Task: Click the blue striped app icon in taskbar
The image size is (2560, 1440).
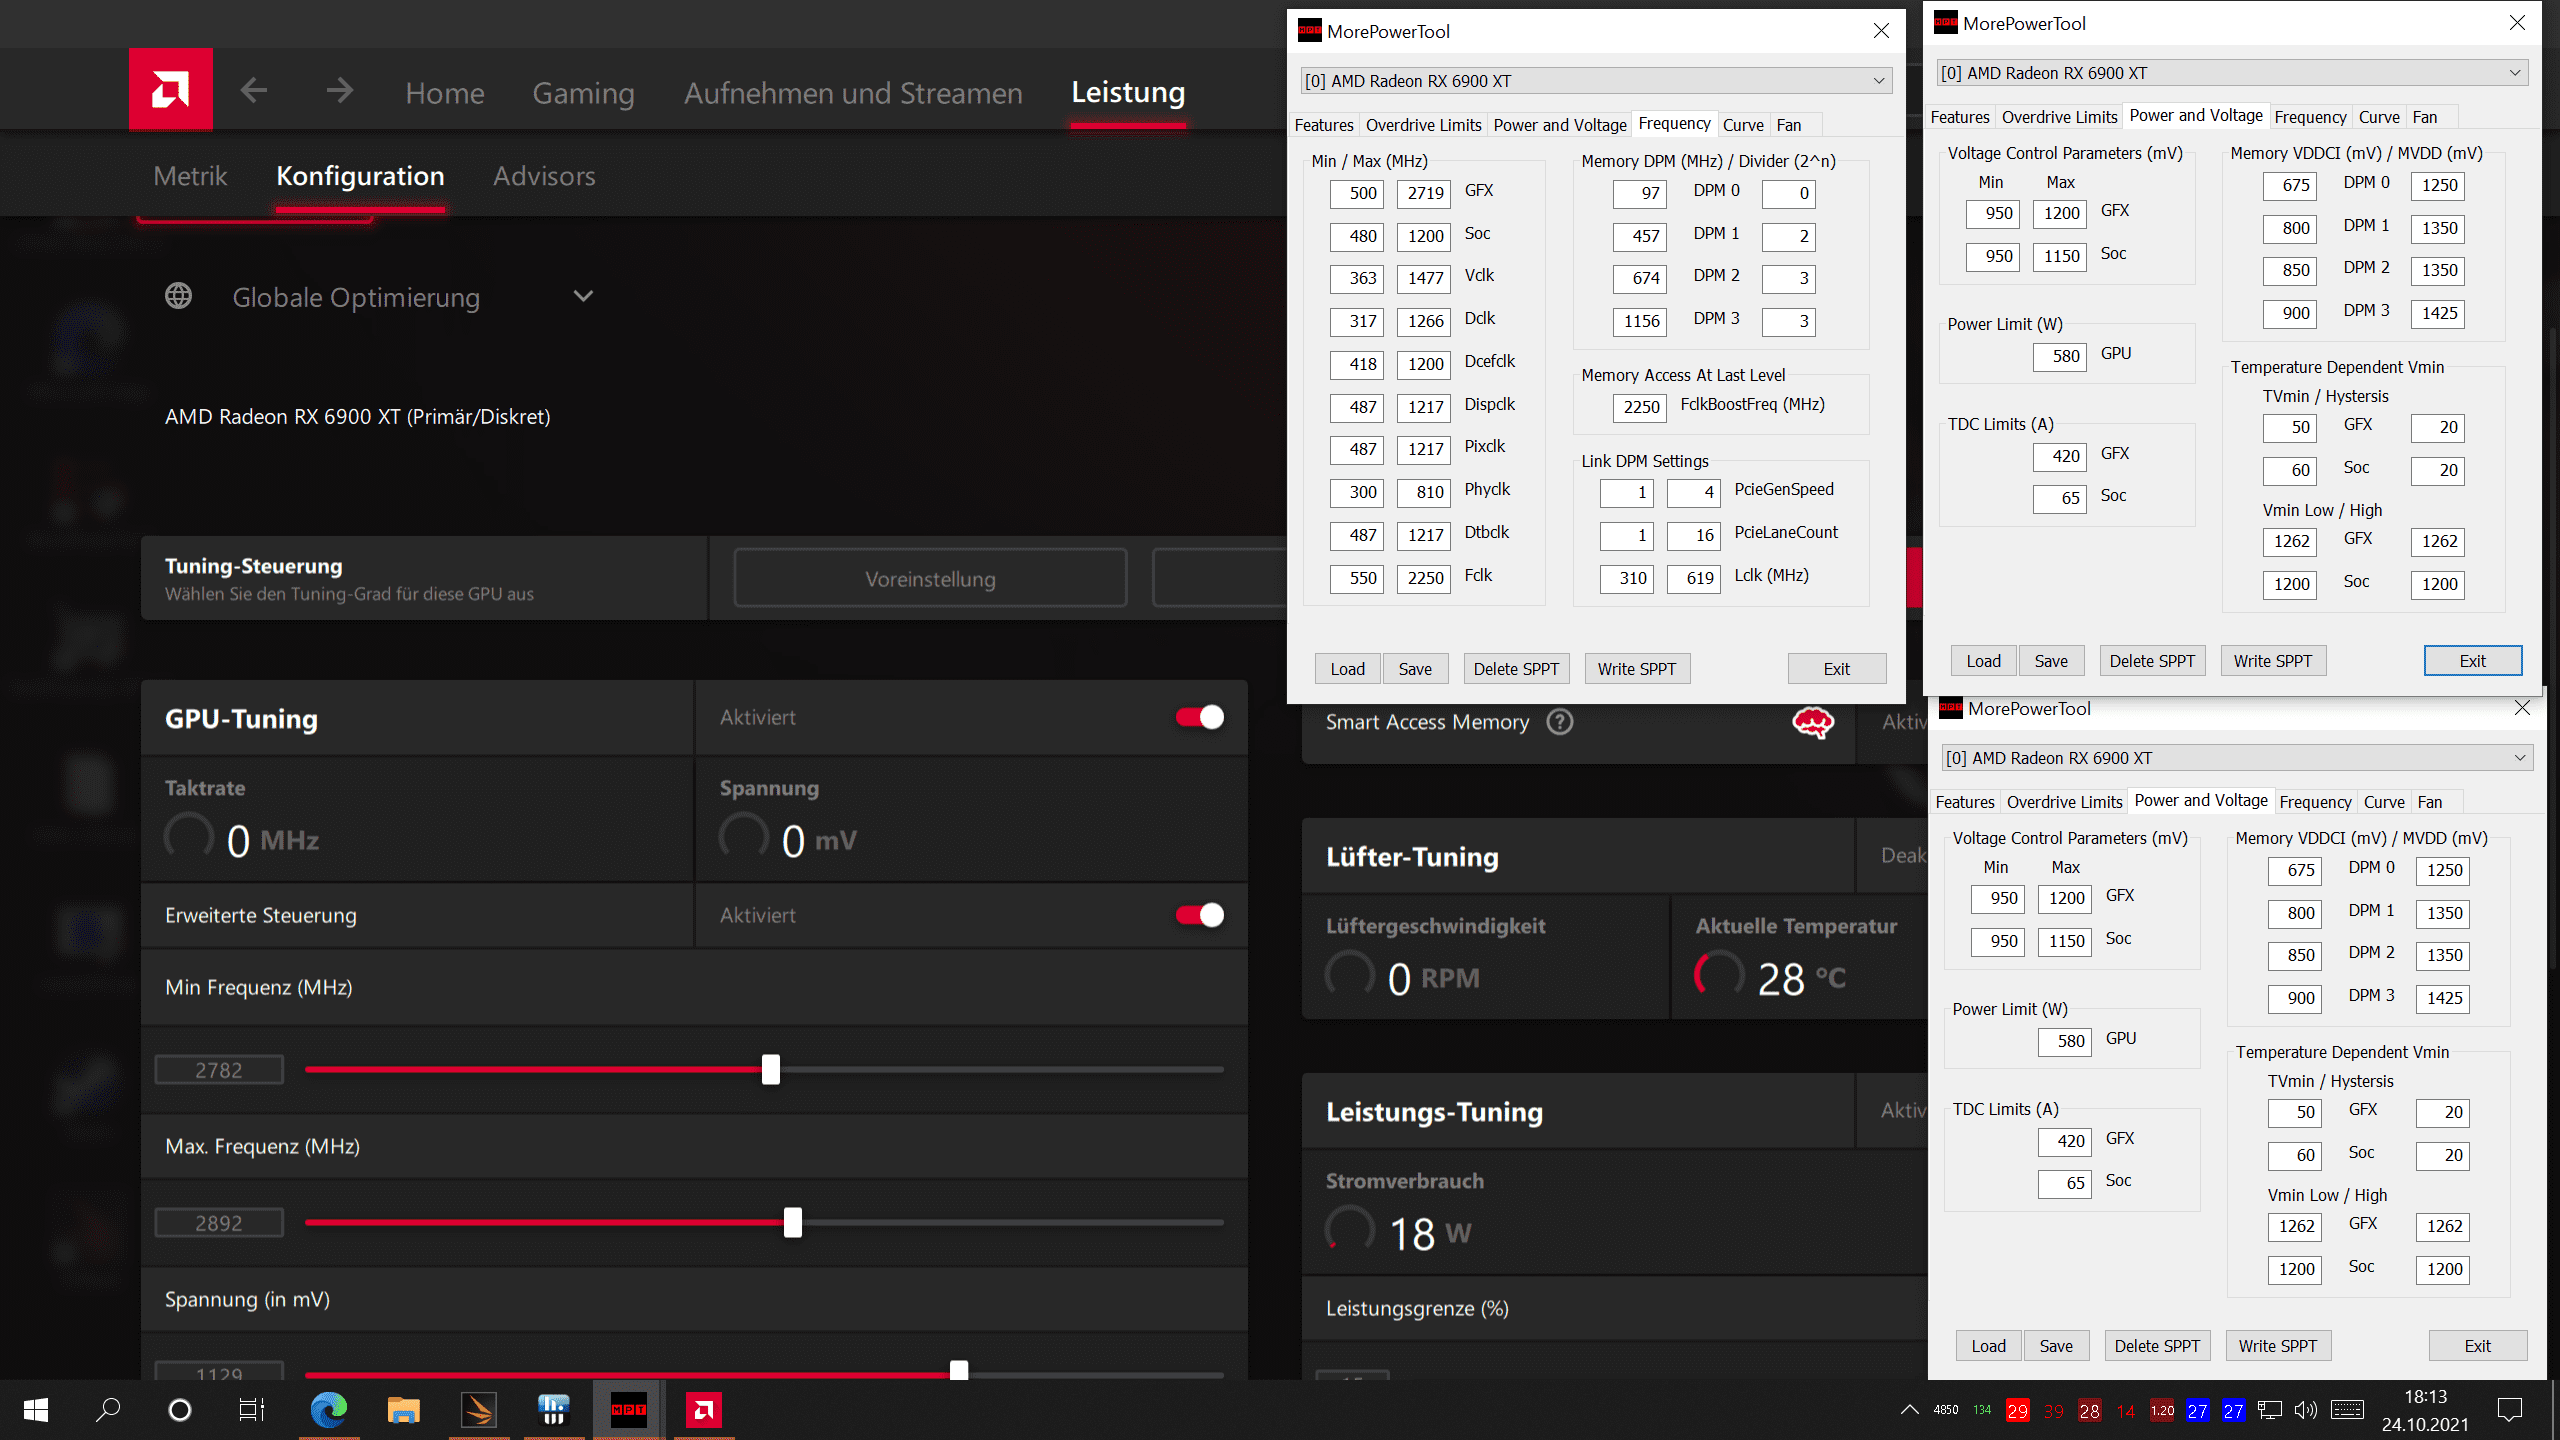Action: (553, 1410)
